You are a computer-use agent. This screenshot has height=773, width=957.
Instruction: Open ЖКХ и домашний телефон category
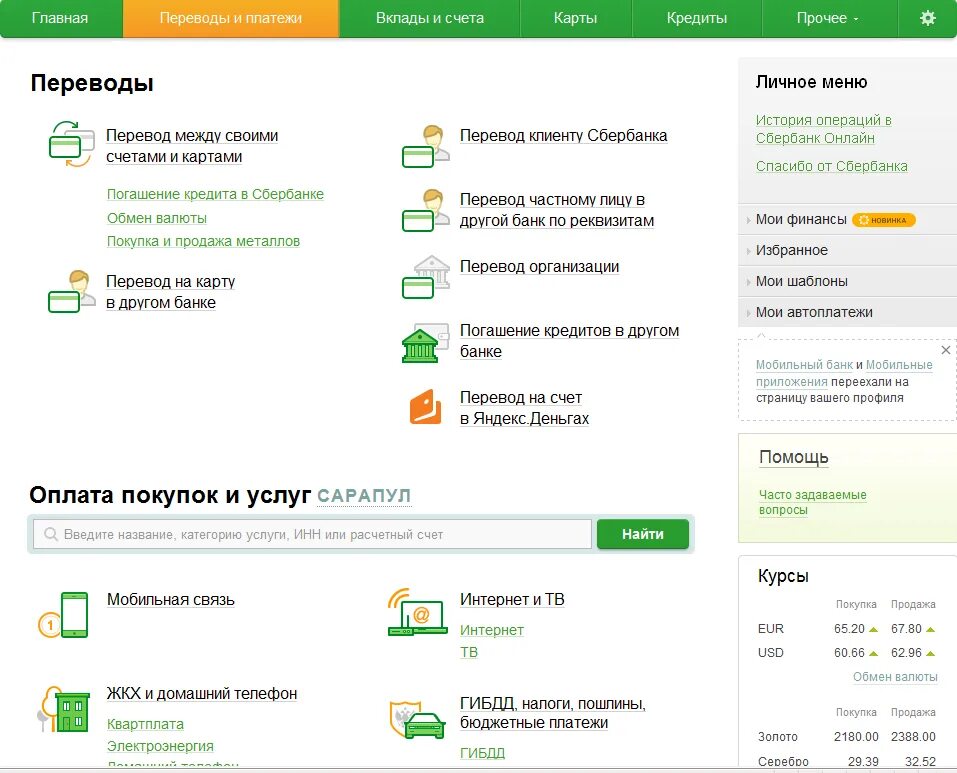[201, 694]
